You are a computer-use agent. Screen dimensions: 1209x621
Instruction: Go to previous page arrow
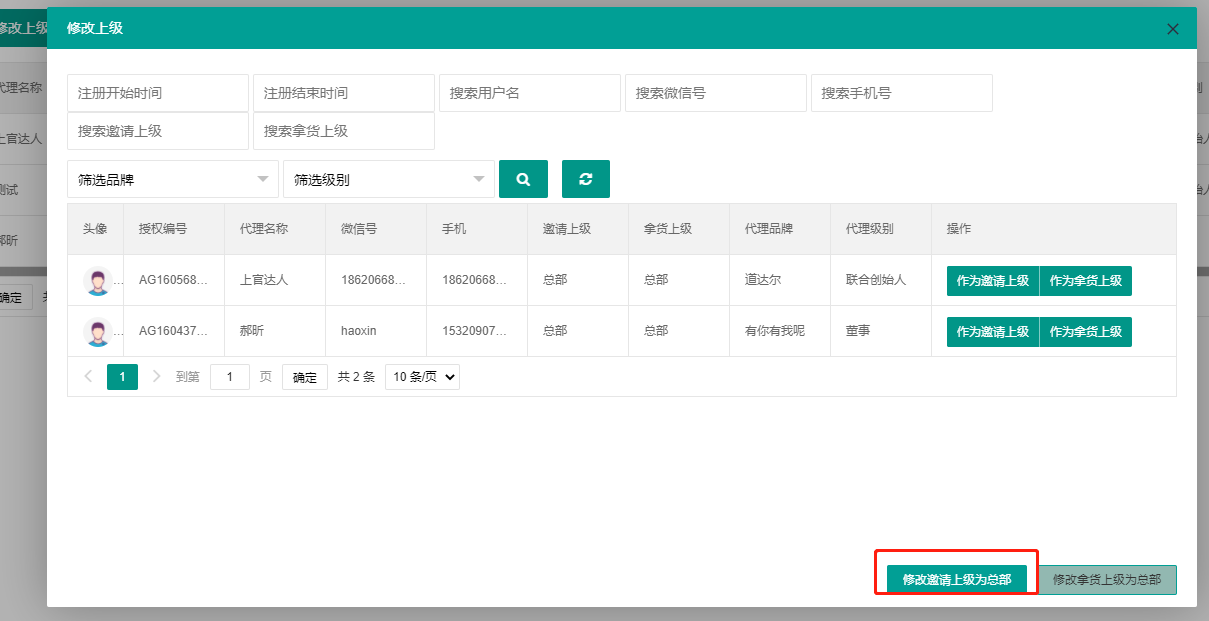pos(88,377)
